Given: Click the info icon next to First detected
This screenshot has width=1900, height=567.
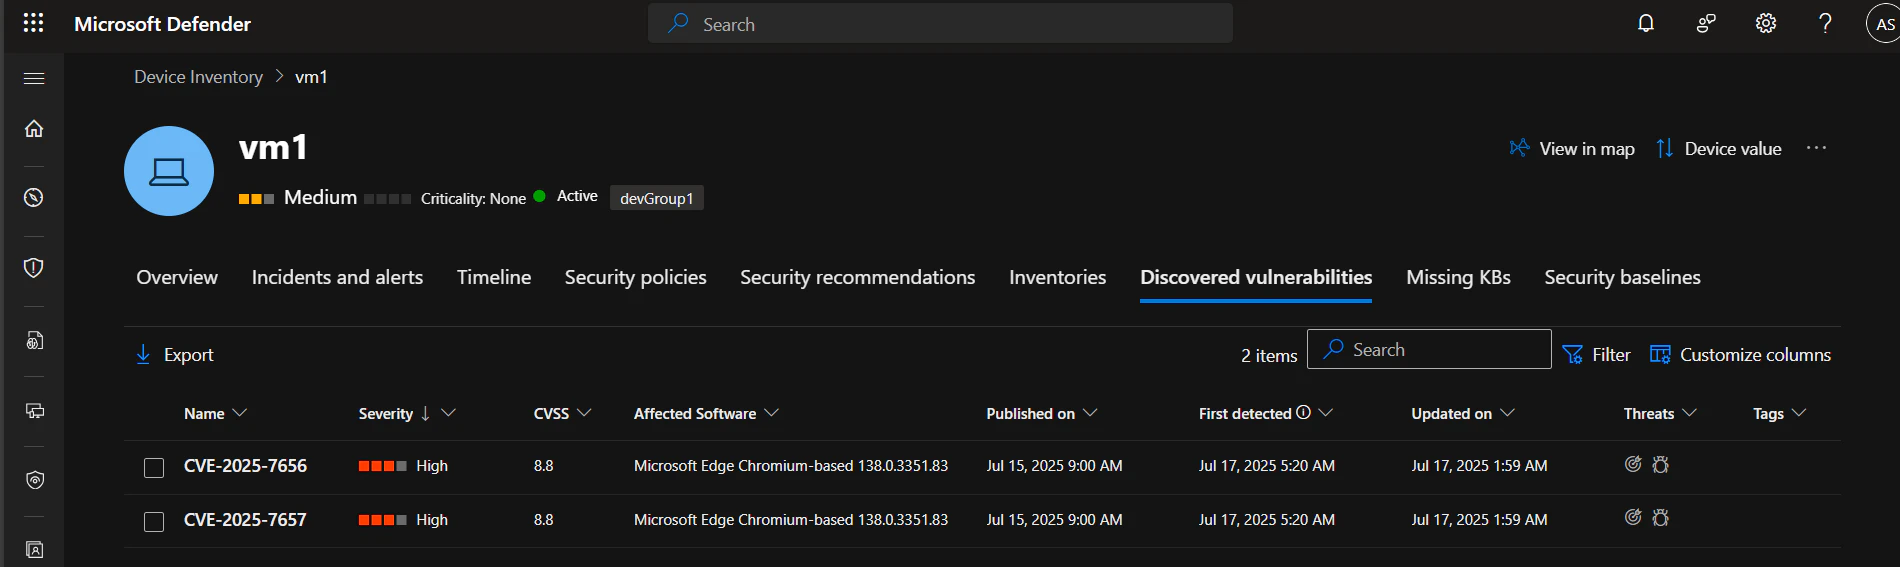Looking at the screenshot, I should [x=1303, y=412].
